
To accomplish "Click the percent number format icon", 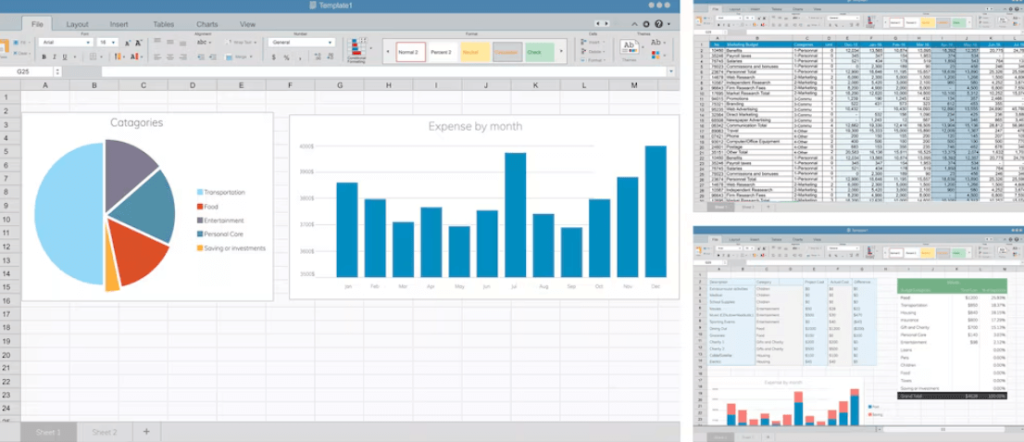I will click(x=285, y=58).
